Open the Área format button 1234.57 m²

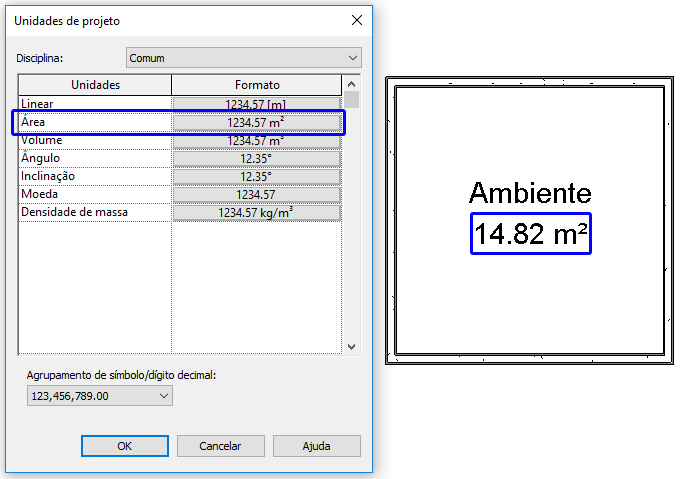[x=256, y=122]
